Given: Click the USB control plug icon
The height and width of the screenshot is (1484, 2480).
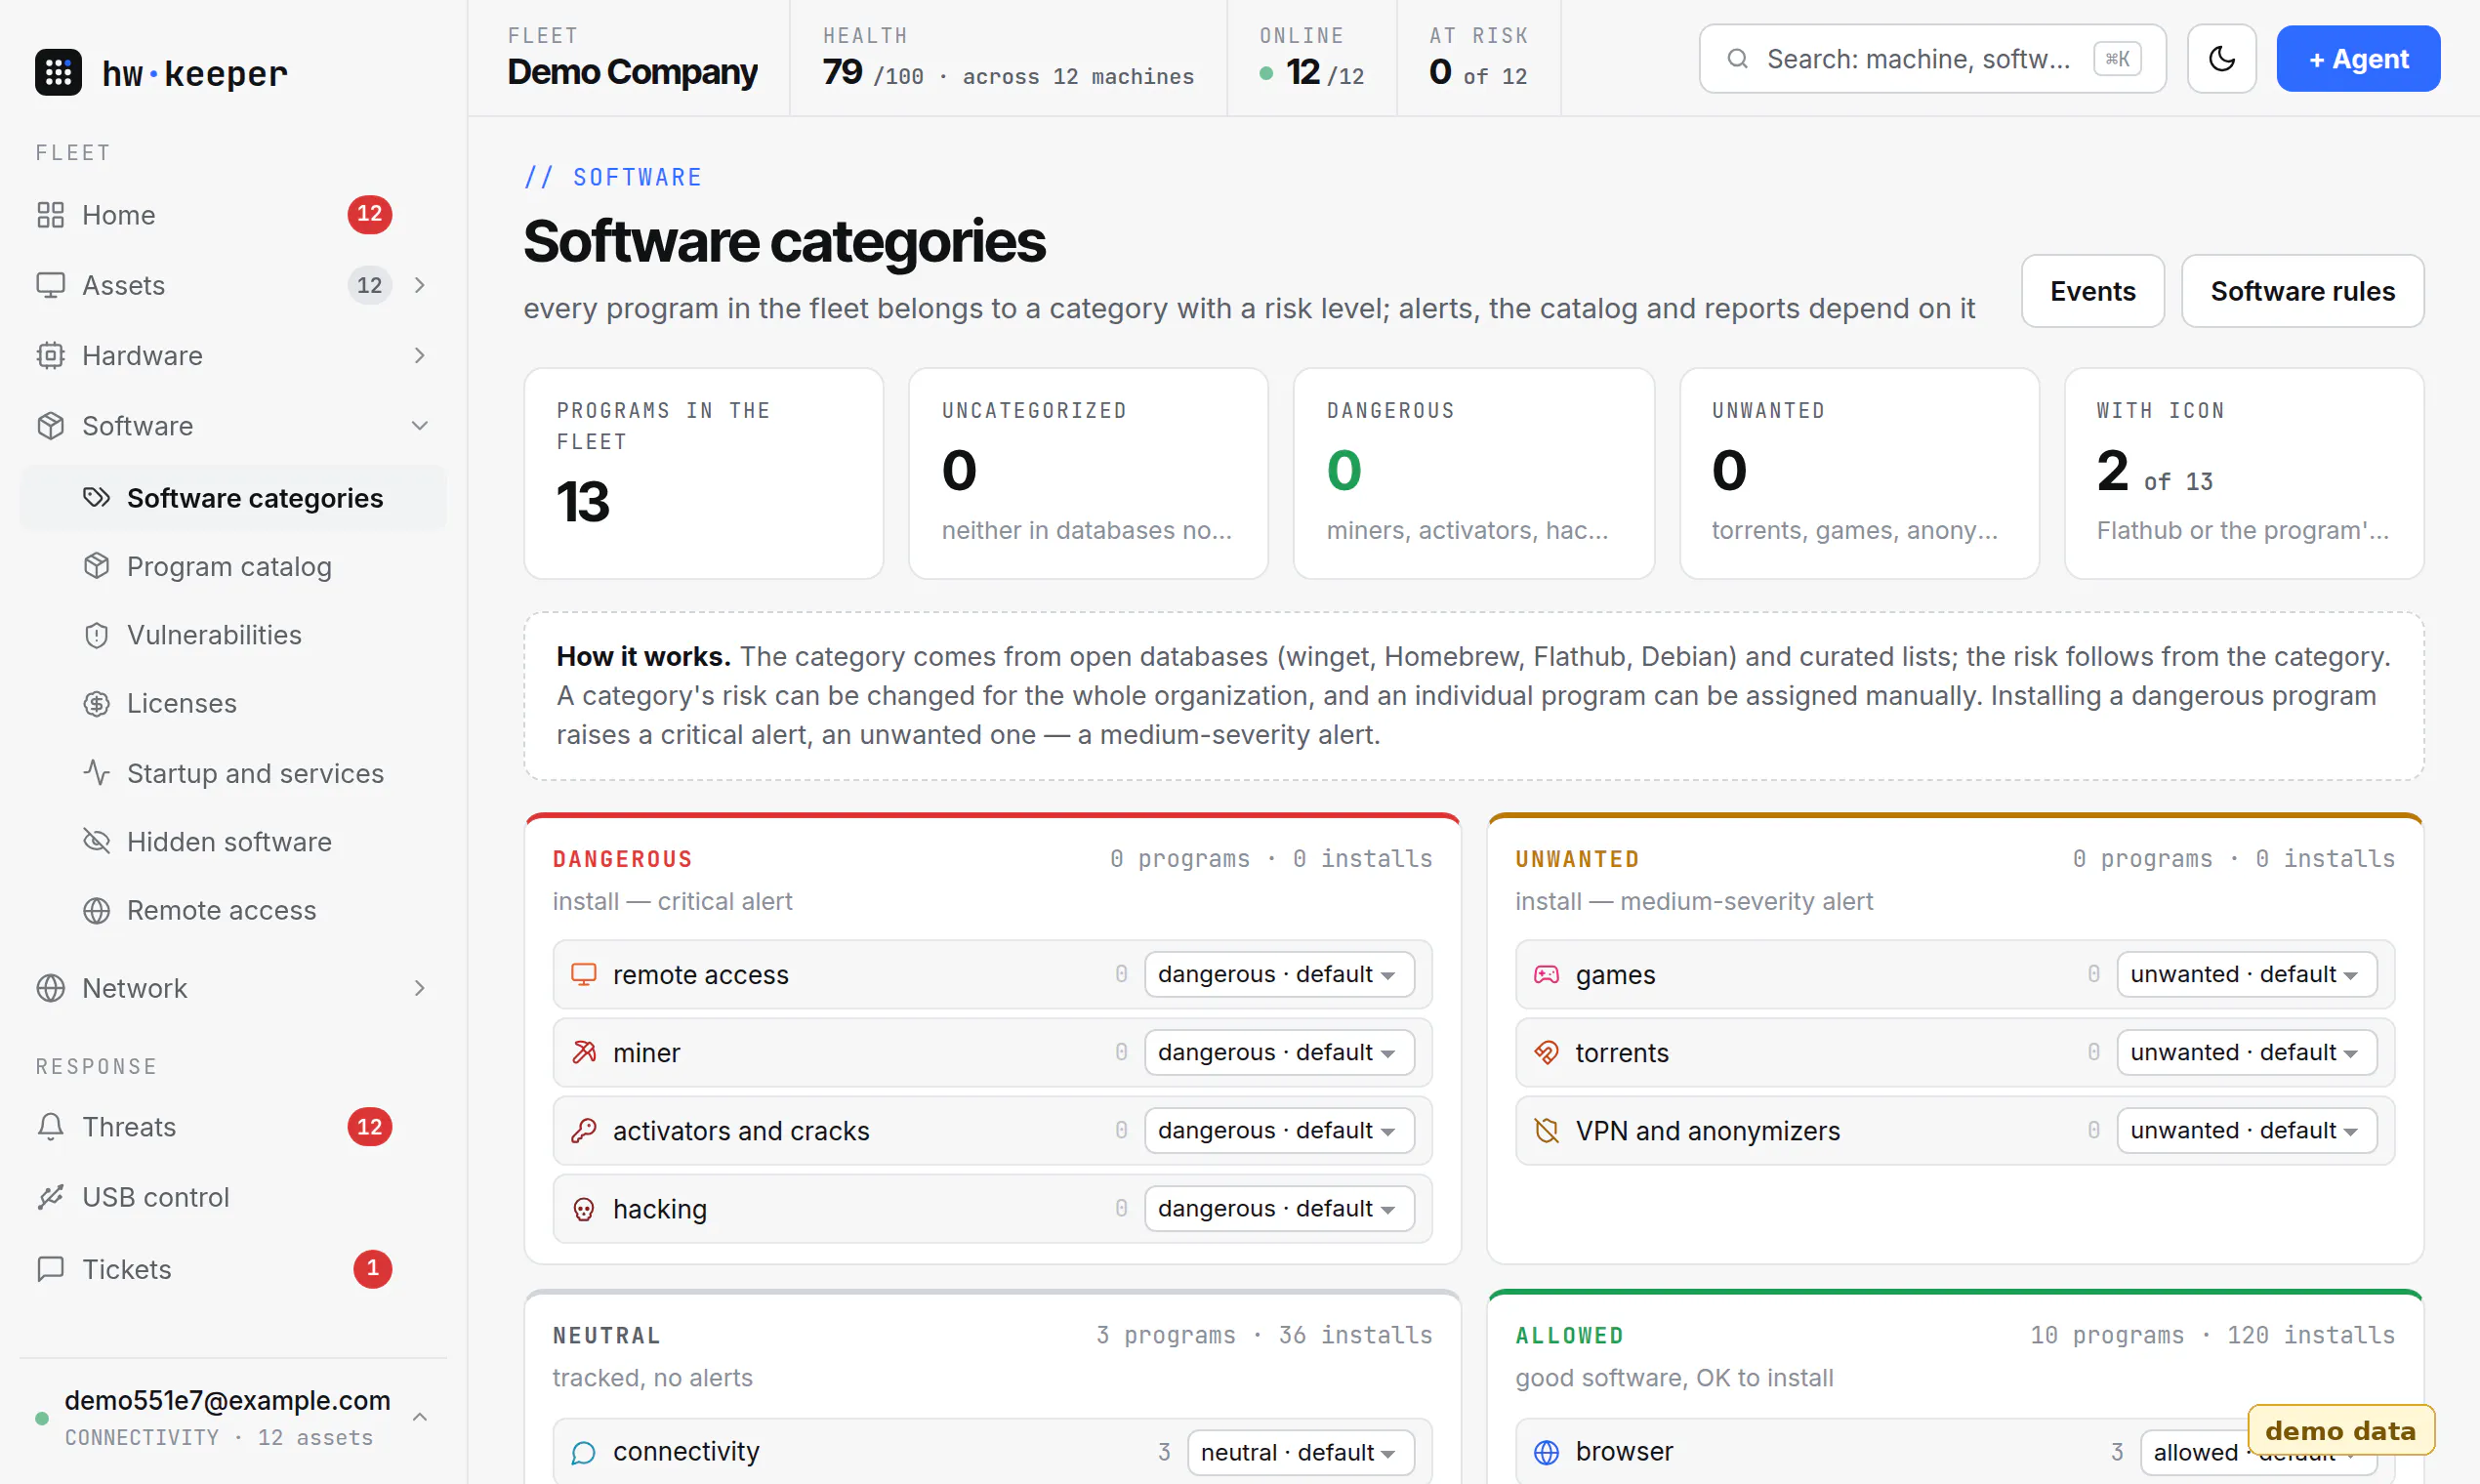Looking at the screenshot, I should [x=50, y=1197].
